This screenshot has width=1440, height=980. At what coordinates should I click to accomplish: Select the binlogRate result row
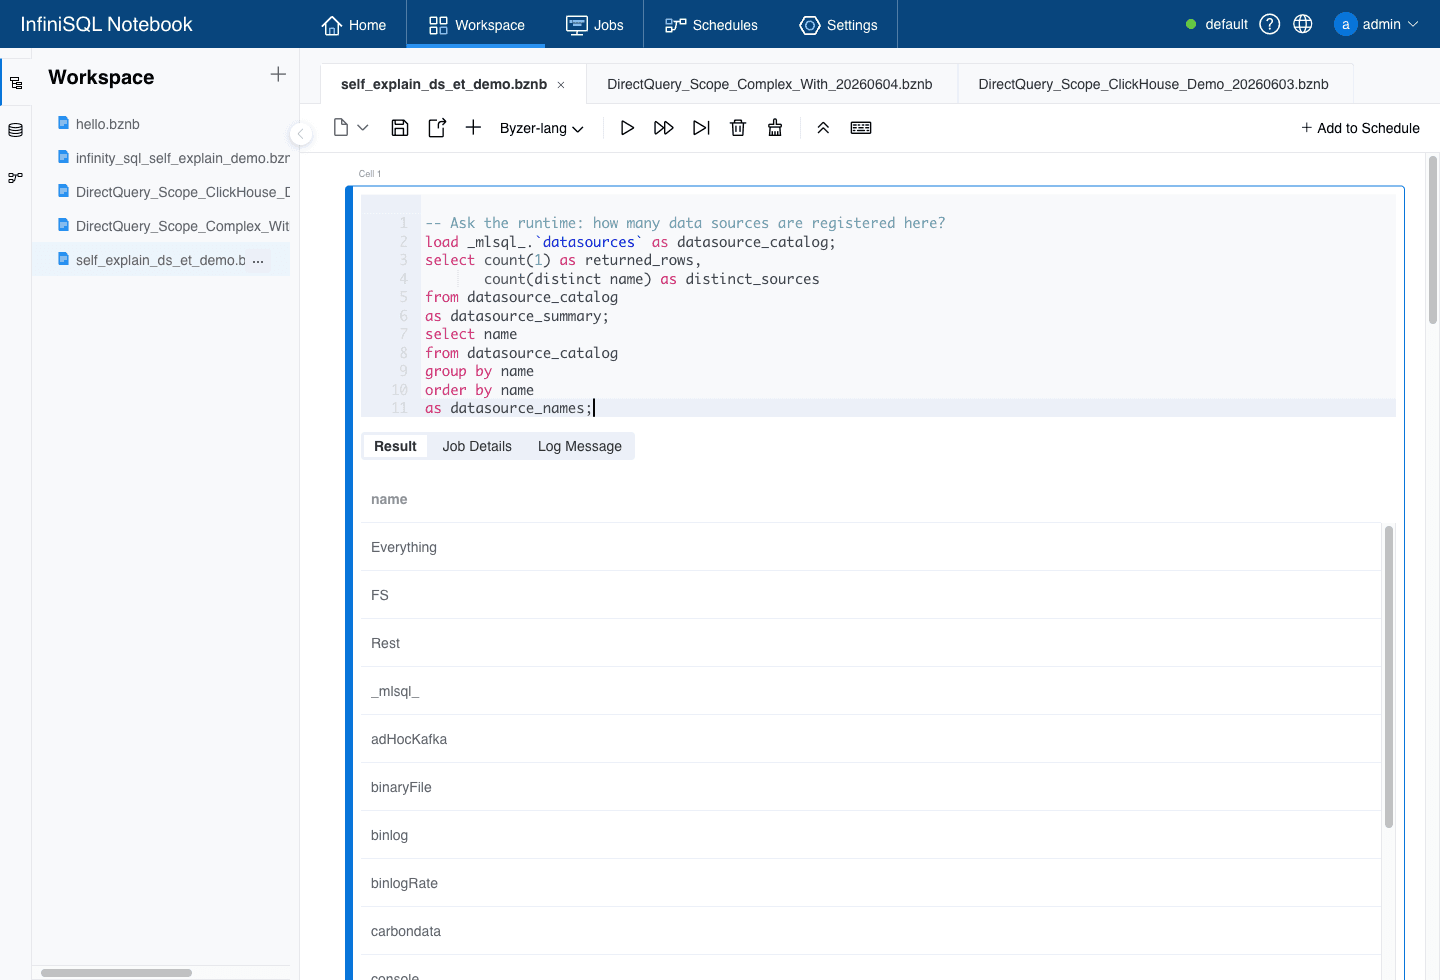(871, 883)
